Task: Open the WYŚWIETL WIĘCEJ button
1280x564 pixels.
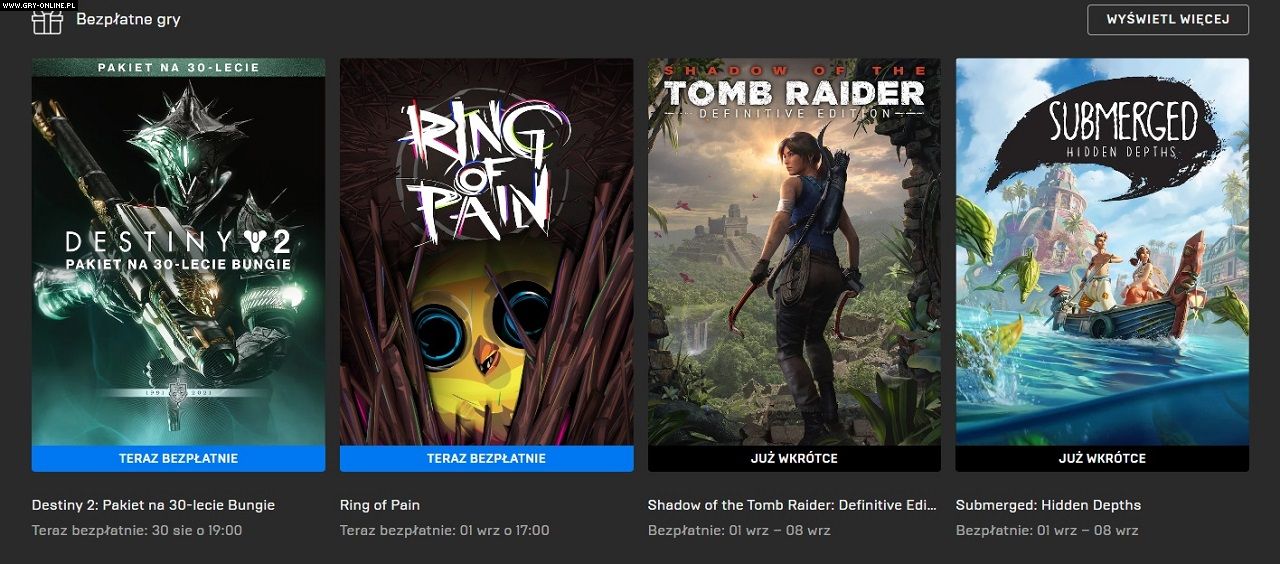Action: tap(1168, 20)
